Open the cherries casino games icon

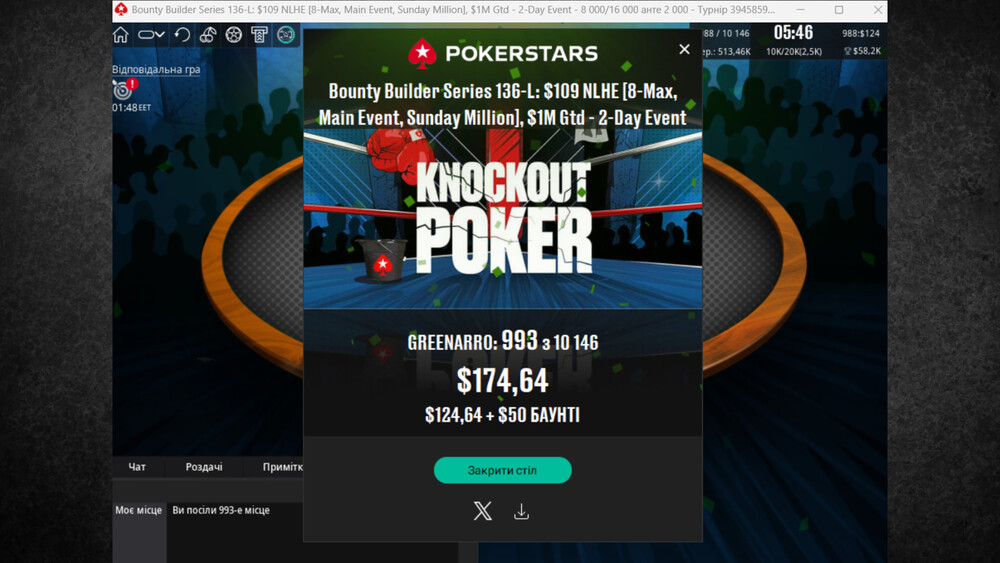pos(208,34)
